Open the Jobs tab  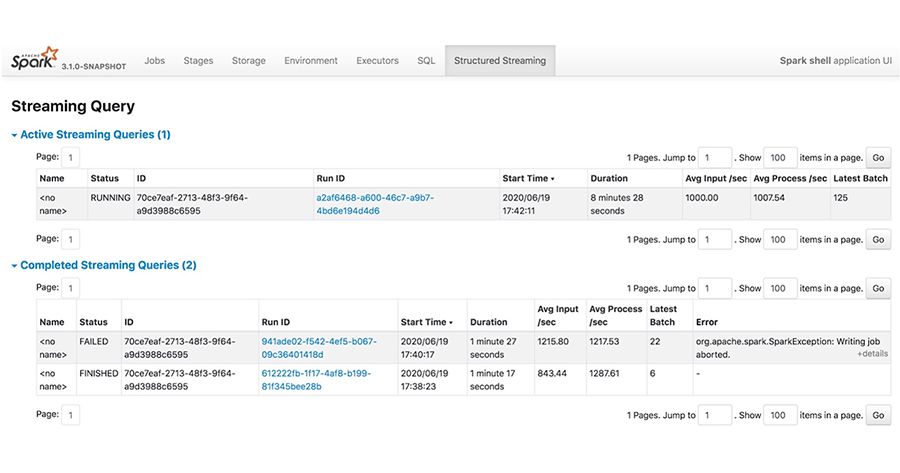coord(154,61)
